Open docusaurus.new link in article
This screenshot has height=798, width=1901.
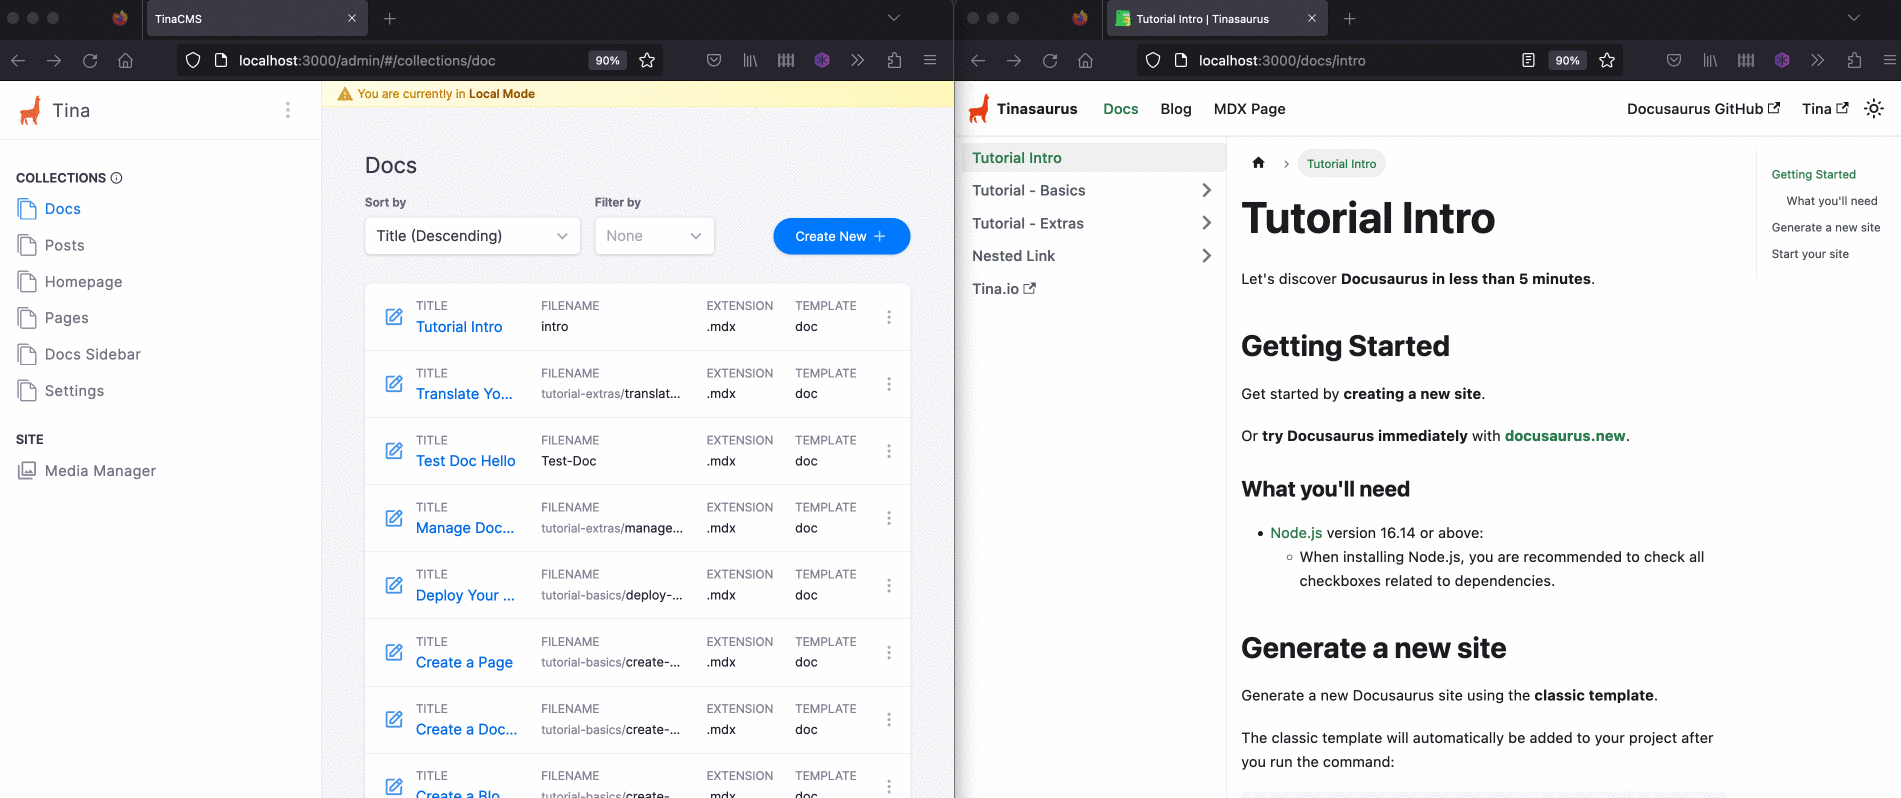tap(1565, 436)
